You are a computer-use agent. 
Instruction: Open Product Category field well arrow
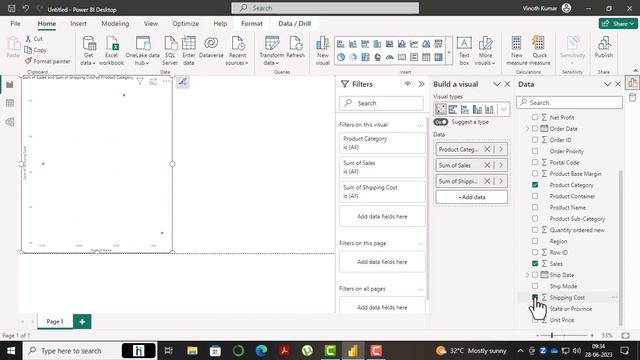(x=501, y=149)
